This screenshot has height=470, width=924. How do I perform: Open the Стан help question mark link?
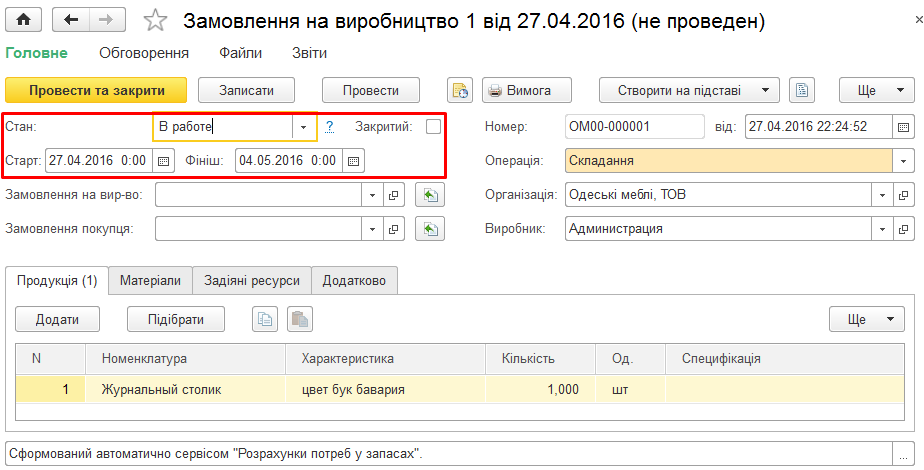[x=329, y=127]
